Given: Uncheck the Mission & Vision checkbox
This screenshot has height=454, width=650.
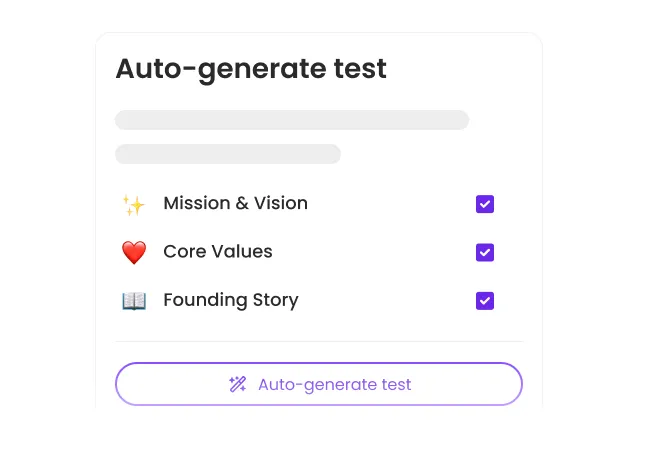Looking at the screenshot, I should (485, 205).
